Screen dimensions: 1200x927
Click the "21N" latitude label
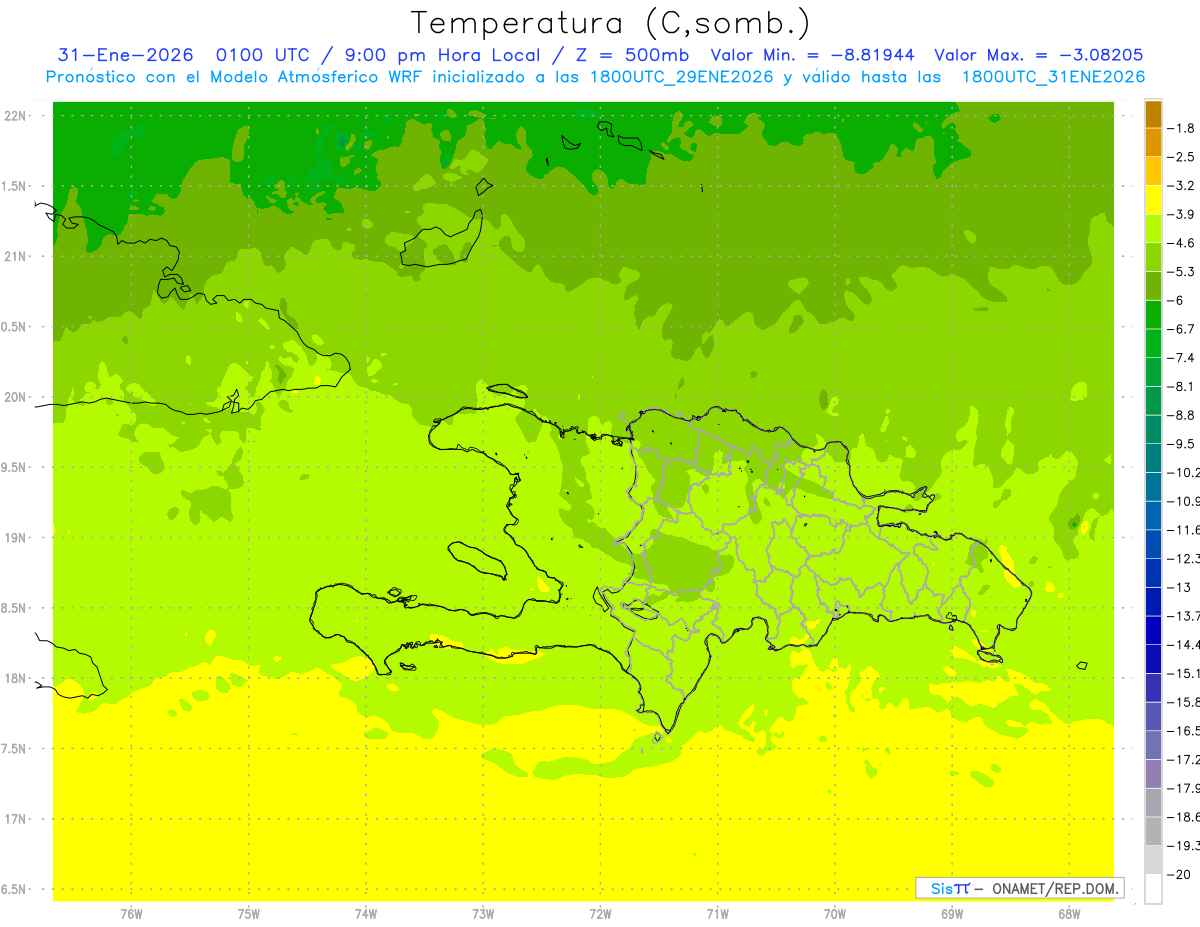(16, 257)
